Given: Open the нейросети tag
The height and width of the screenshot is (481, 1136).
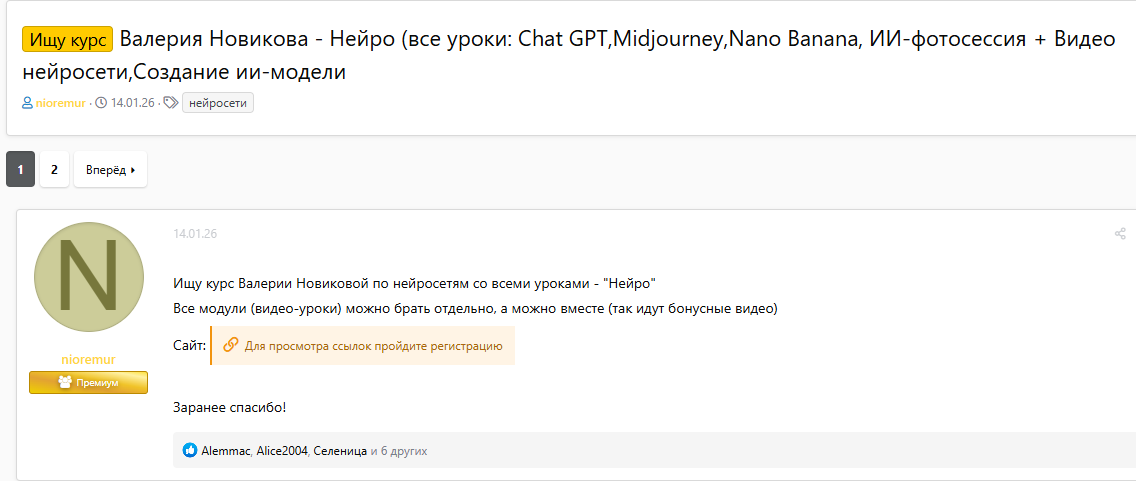Looking at the screenshot, I should point(217,103).
